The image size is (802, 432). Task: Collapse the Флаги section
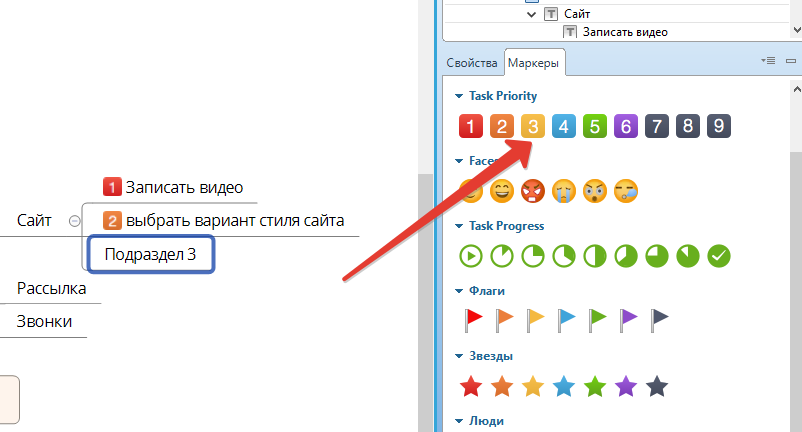(x=459, y=291)
